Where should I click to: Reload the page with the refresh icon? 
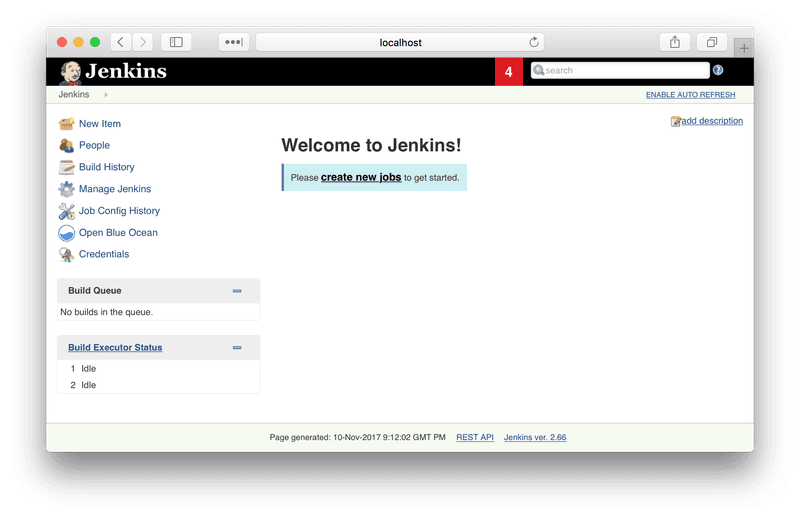pyautogui.click(x=534, y=42)
